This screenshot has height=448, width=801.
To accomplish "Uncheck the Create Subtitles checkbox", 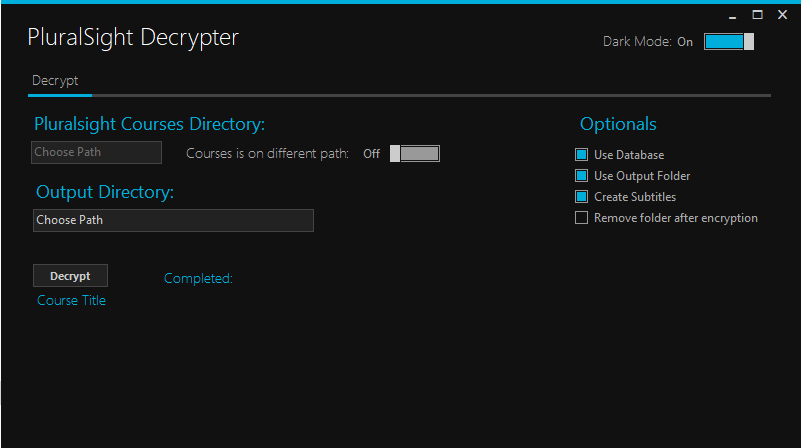I will (x=581, y=197).
